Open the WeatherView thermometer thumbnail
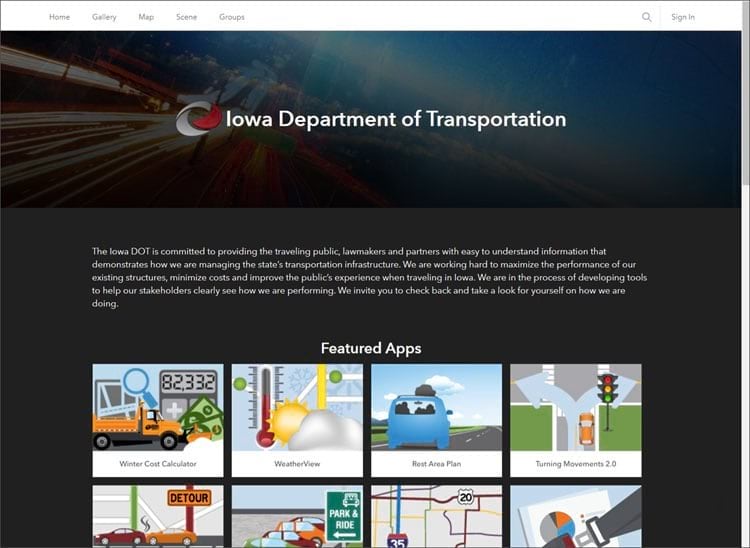 coord(297,407)
